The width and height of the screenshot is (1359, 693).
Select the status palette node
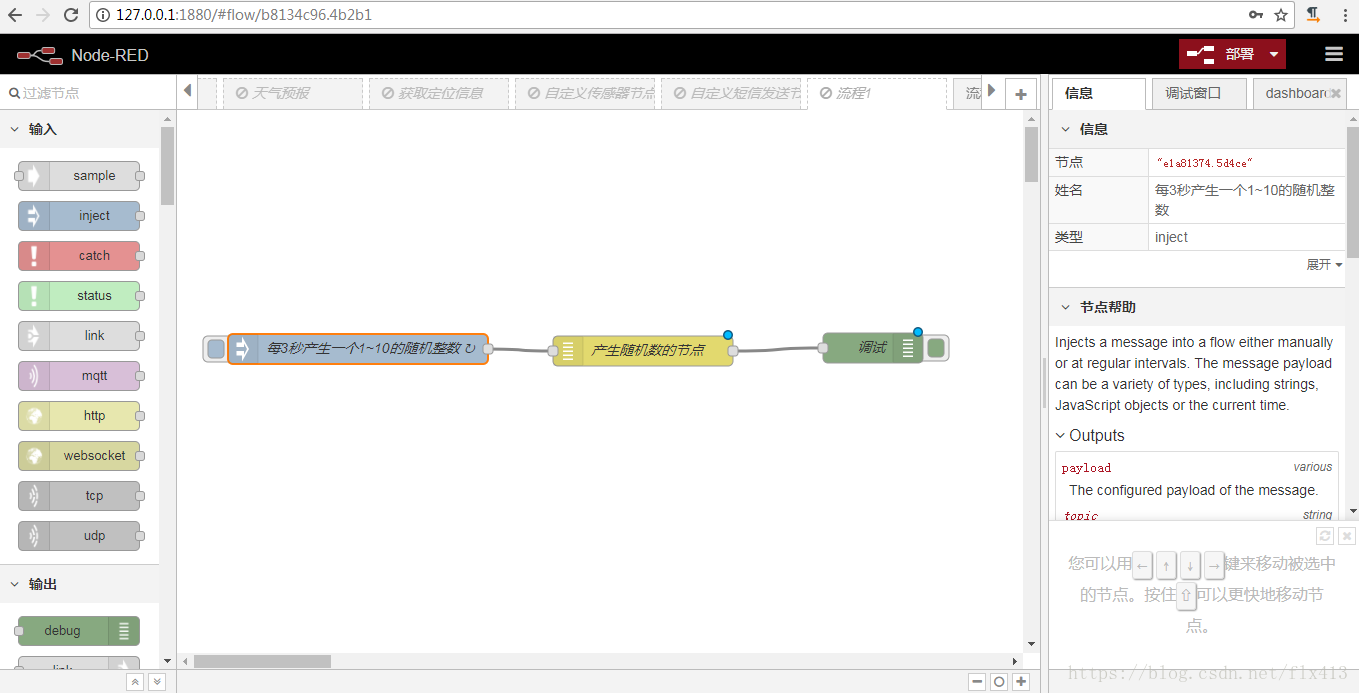point(79,296)
